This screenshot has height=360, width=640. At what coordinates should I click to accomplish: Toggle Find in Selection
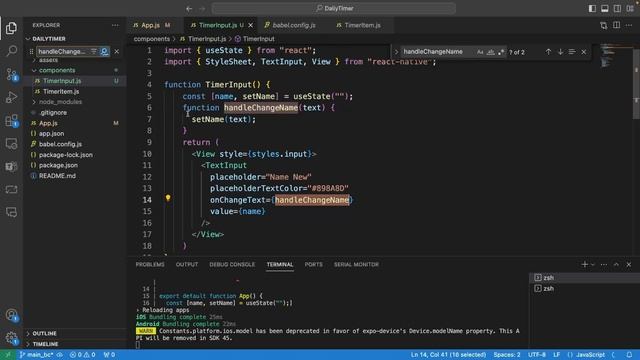tap(572, 52)
